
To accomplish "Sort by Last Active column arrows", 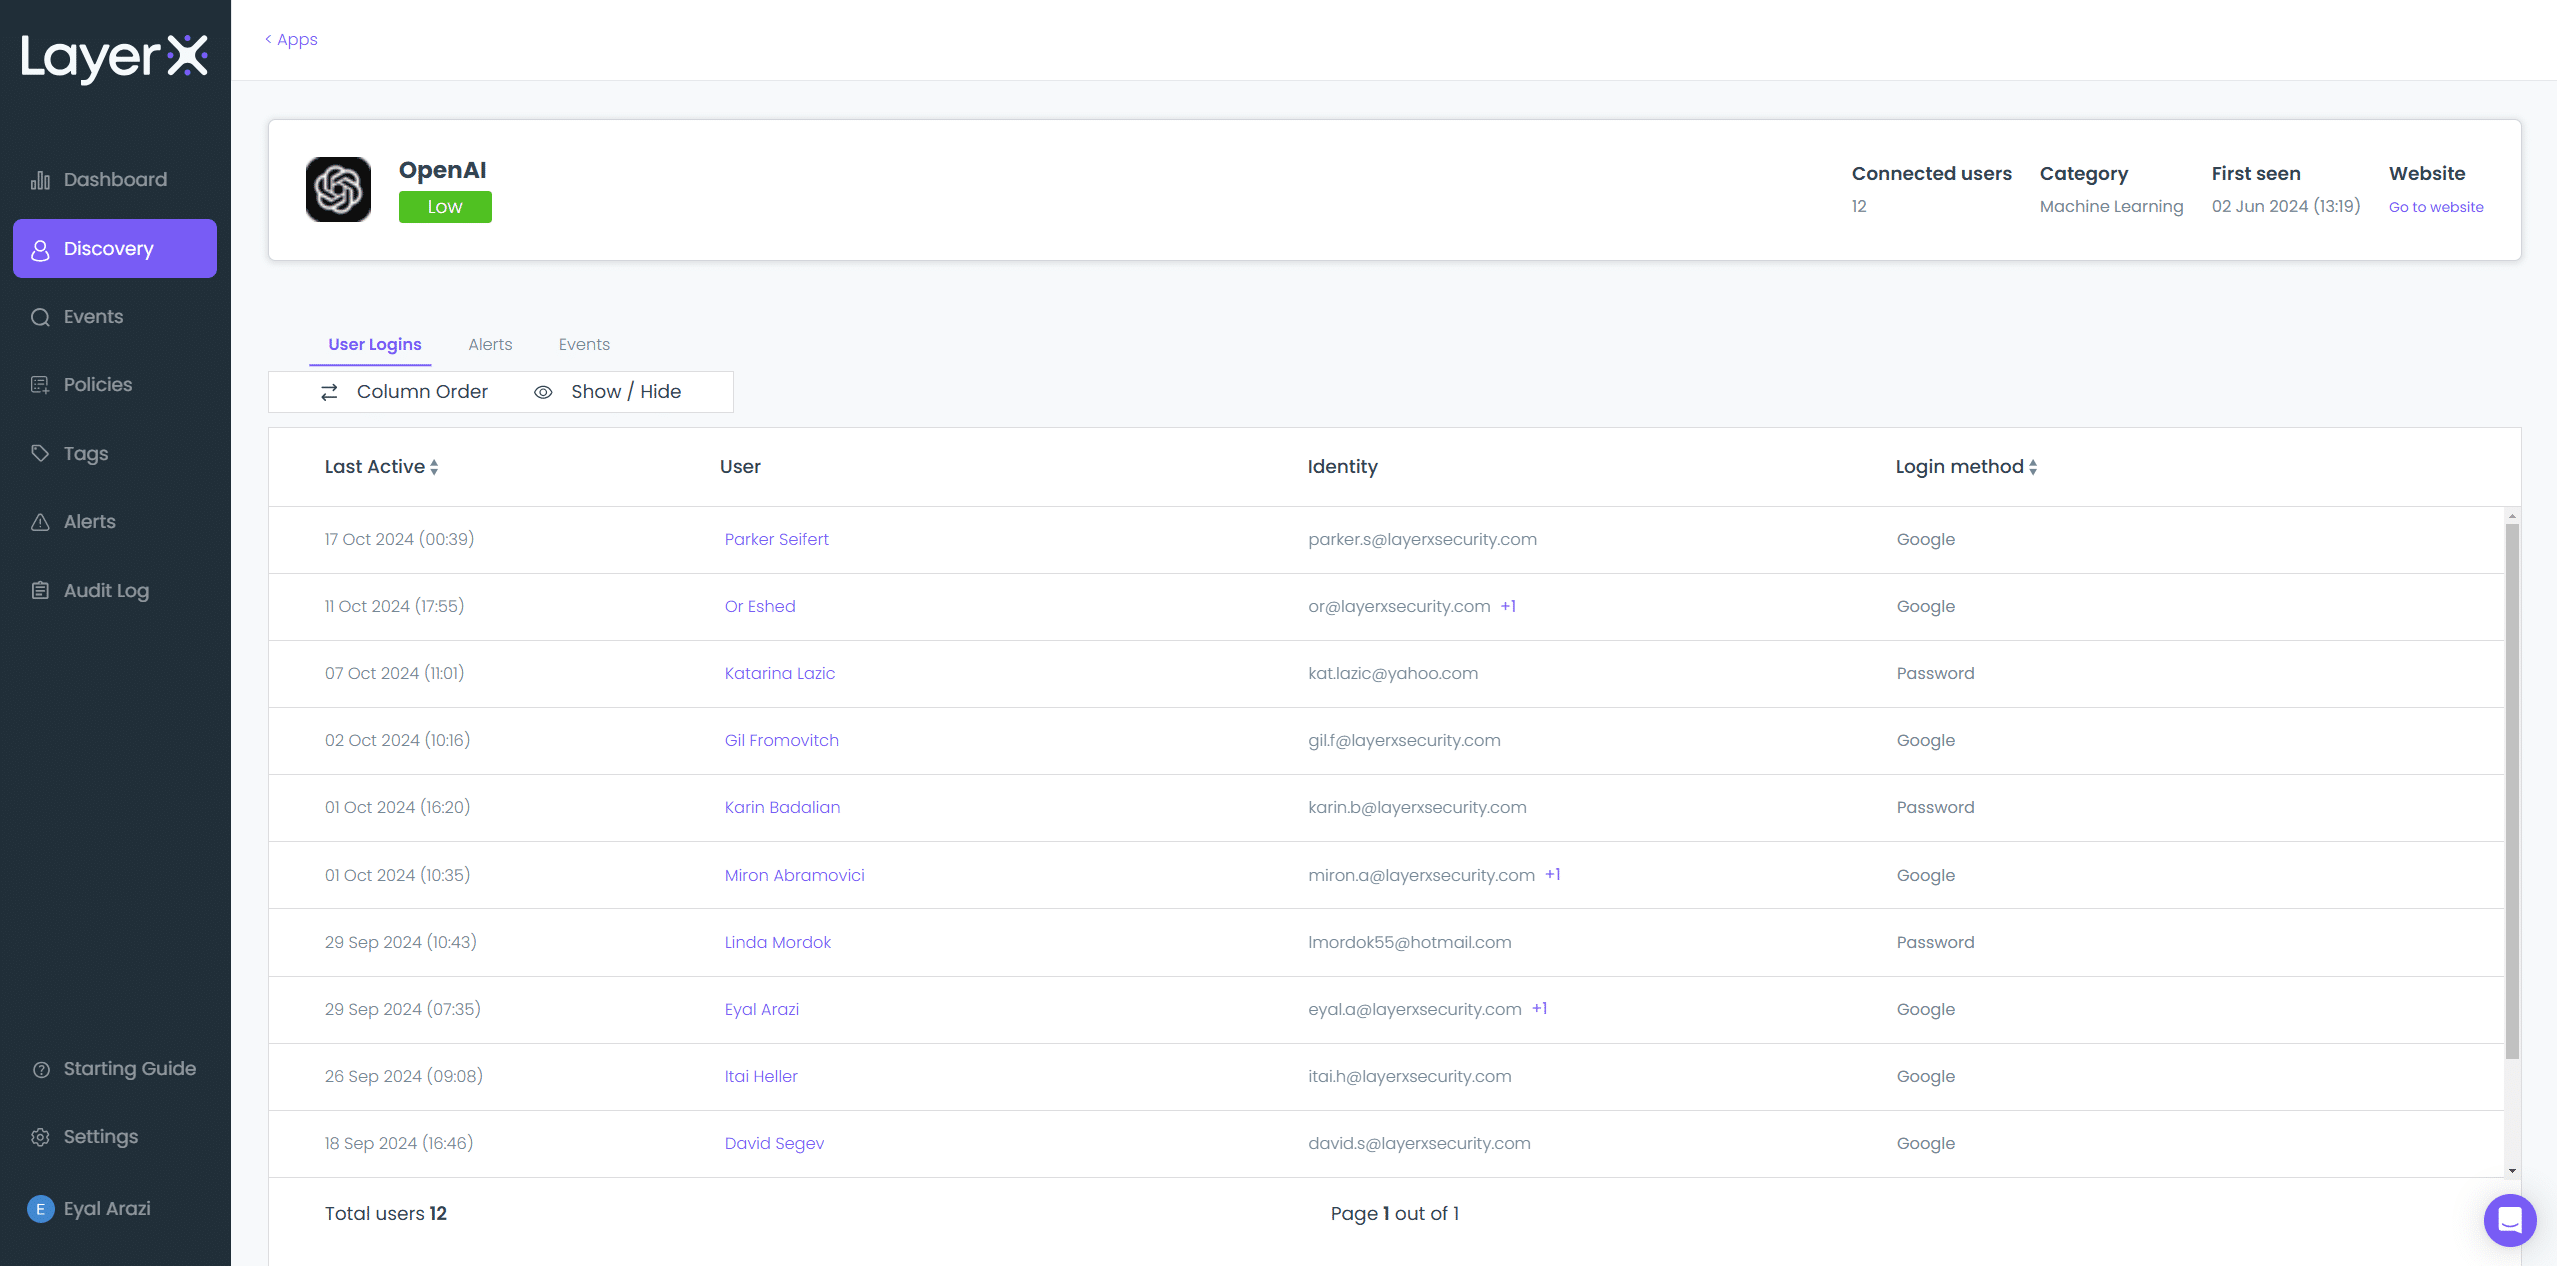I will (434, 467).
